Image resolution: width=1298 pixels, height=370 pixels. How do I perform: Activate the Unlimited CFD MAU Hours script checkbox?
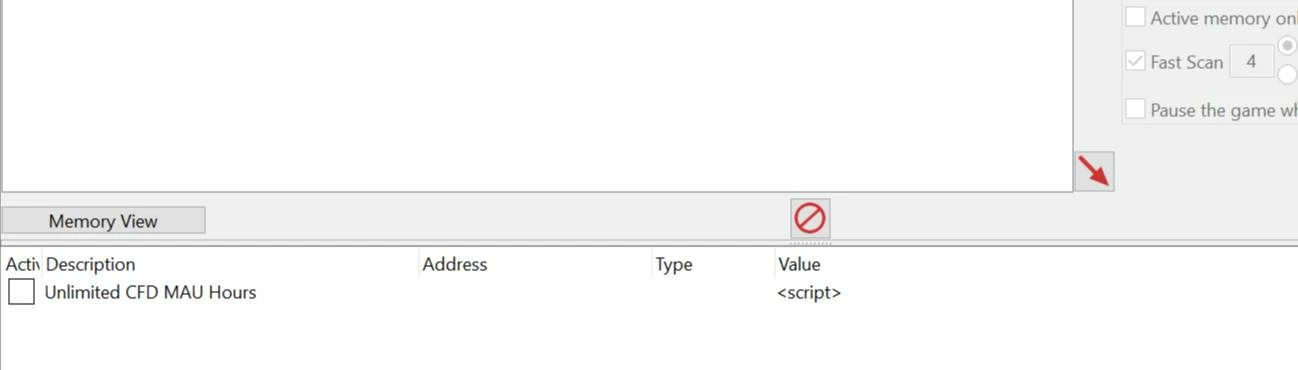tap(21, 292)
